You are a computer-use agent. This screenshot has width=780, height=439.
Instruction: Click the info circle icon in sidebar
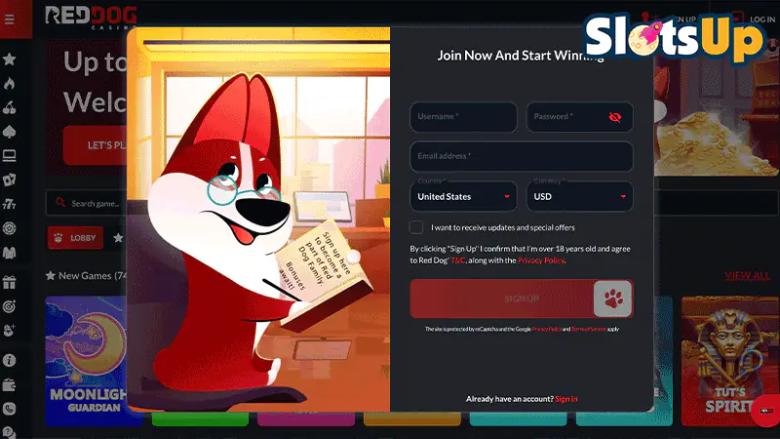10,360
